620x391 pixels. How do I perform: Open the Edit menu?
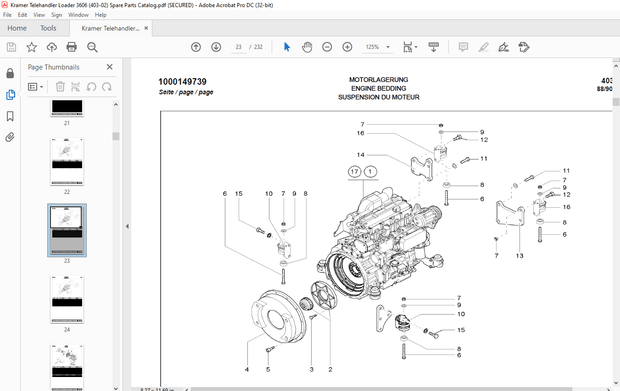tap(22, 15)
